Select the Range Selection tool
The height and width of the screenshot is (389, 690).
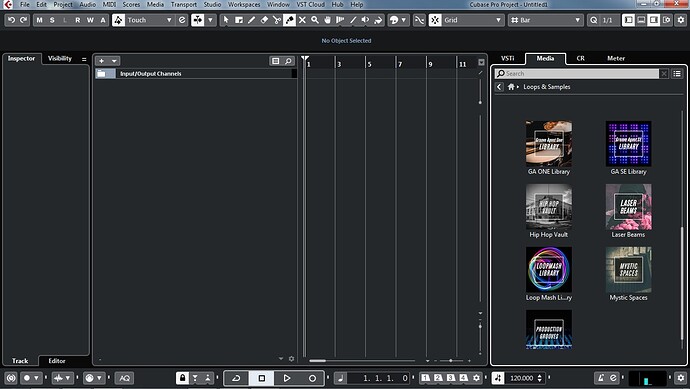point(239,20)
